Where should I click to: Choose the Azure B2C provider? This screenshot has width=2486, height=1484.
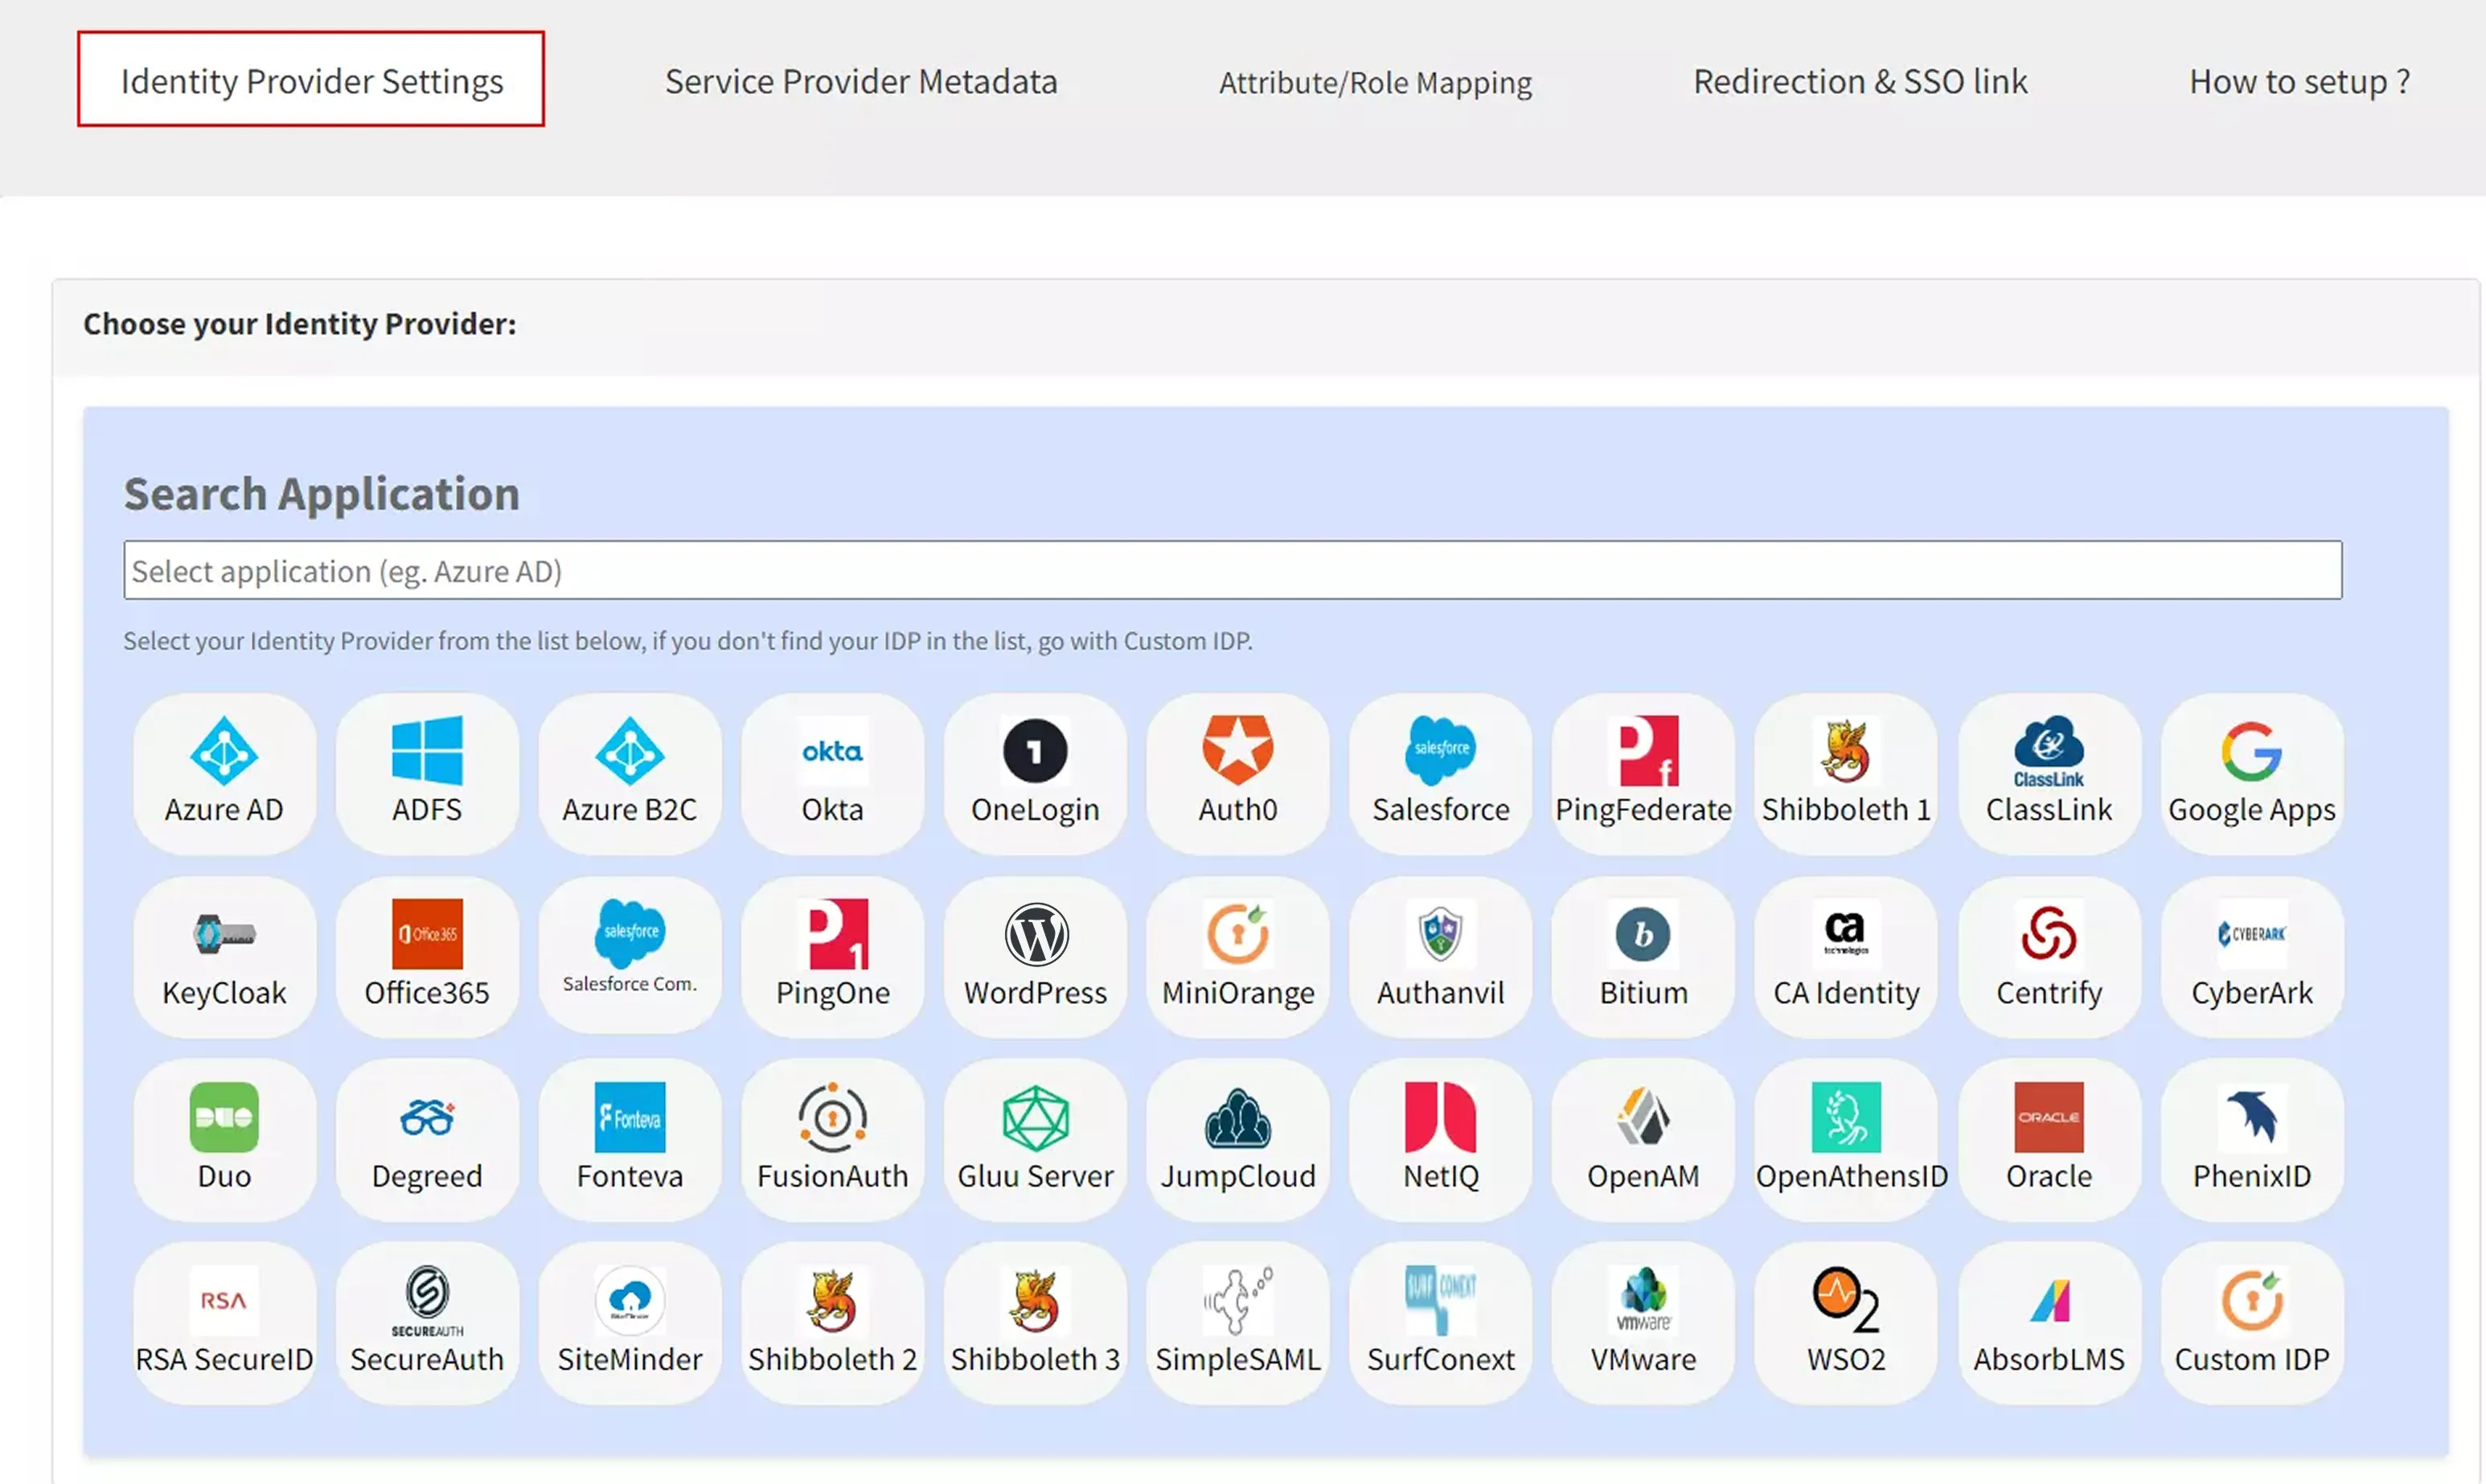[x=630, y=773]
